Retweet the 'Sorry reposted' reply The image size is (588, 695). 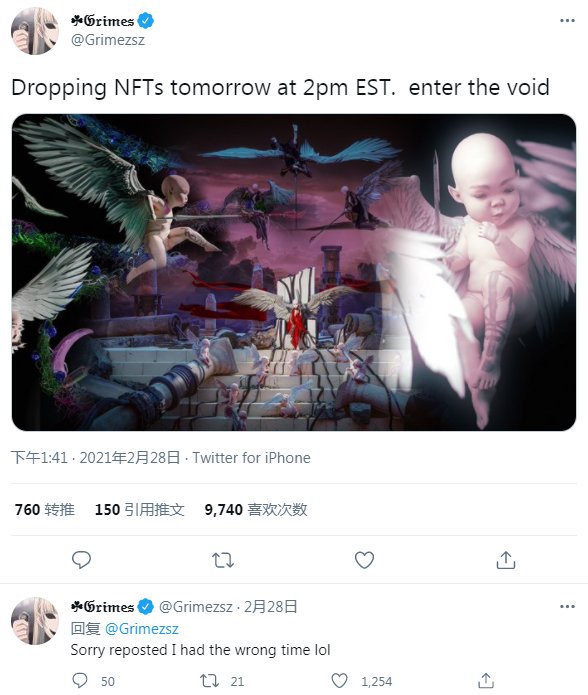[210, 680]
